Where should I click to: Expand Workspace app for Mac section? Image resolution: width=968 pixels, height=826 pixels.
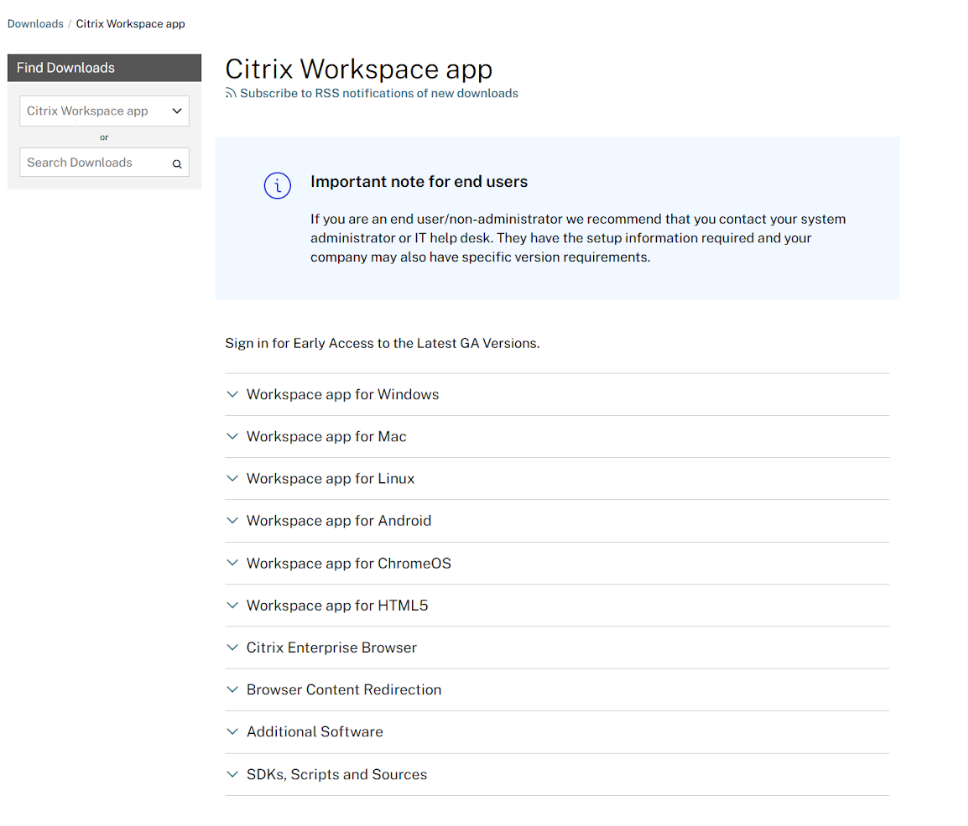point(326,437)
